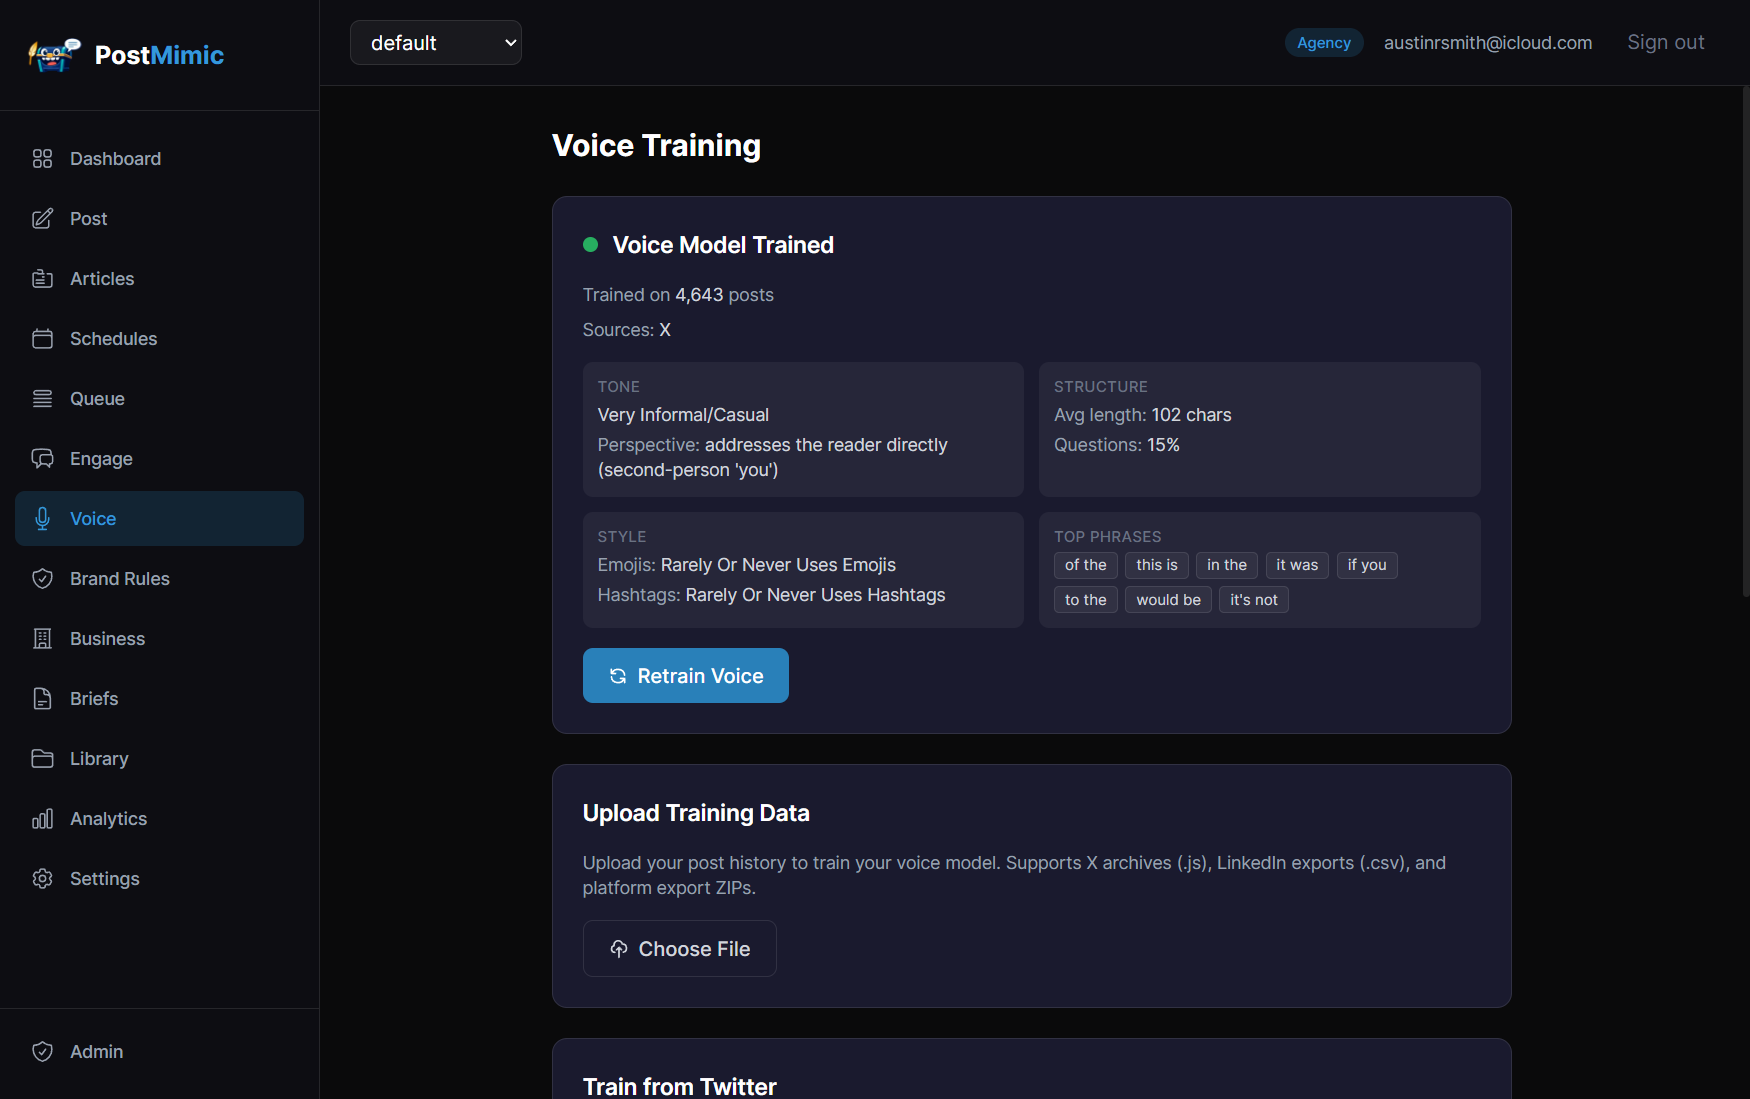Image resolution: width=1750 pixels, height=1099 pixels.
Task: Click the "it's not" phrase chip
Action: coord(1254,600)
